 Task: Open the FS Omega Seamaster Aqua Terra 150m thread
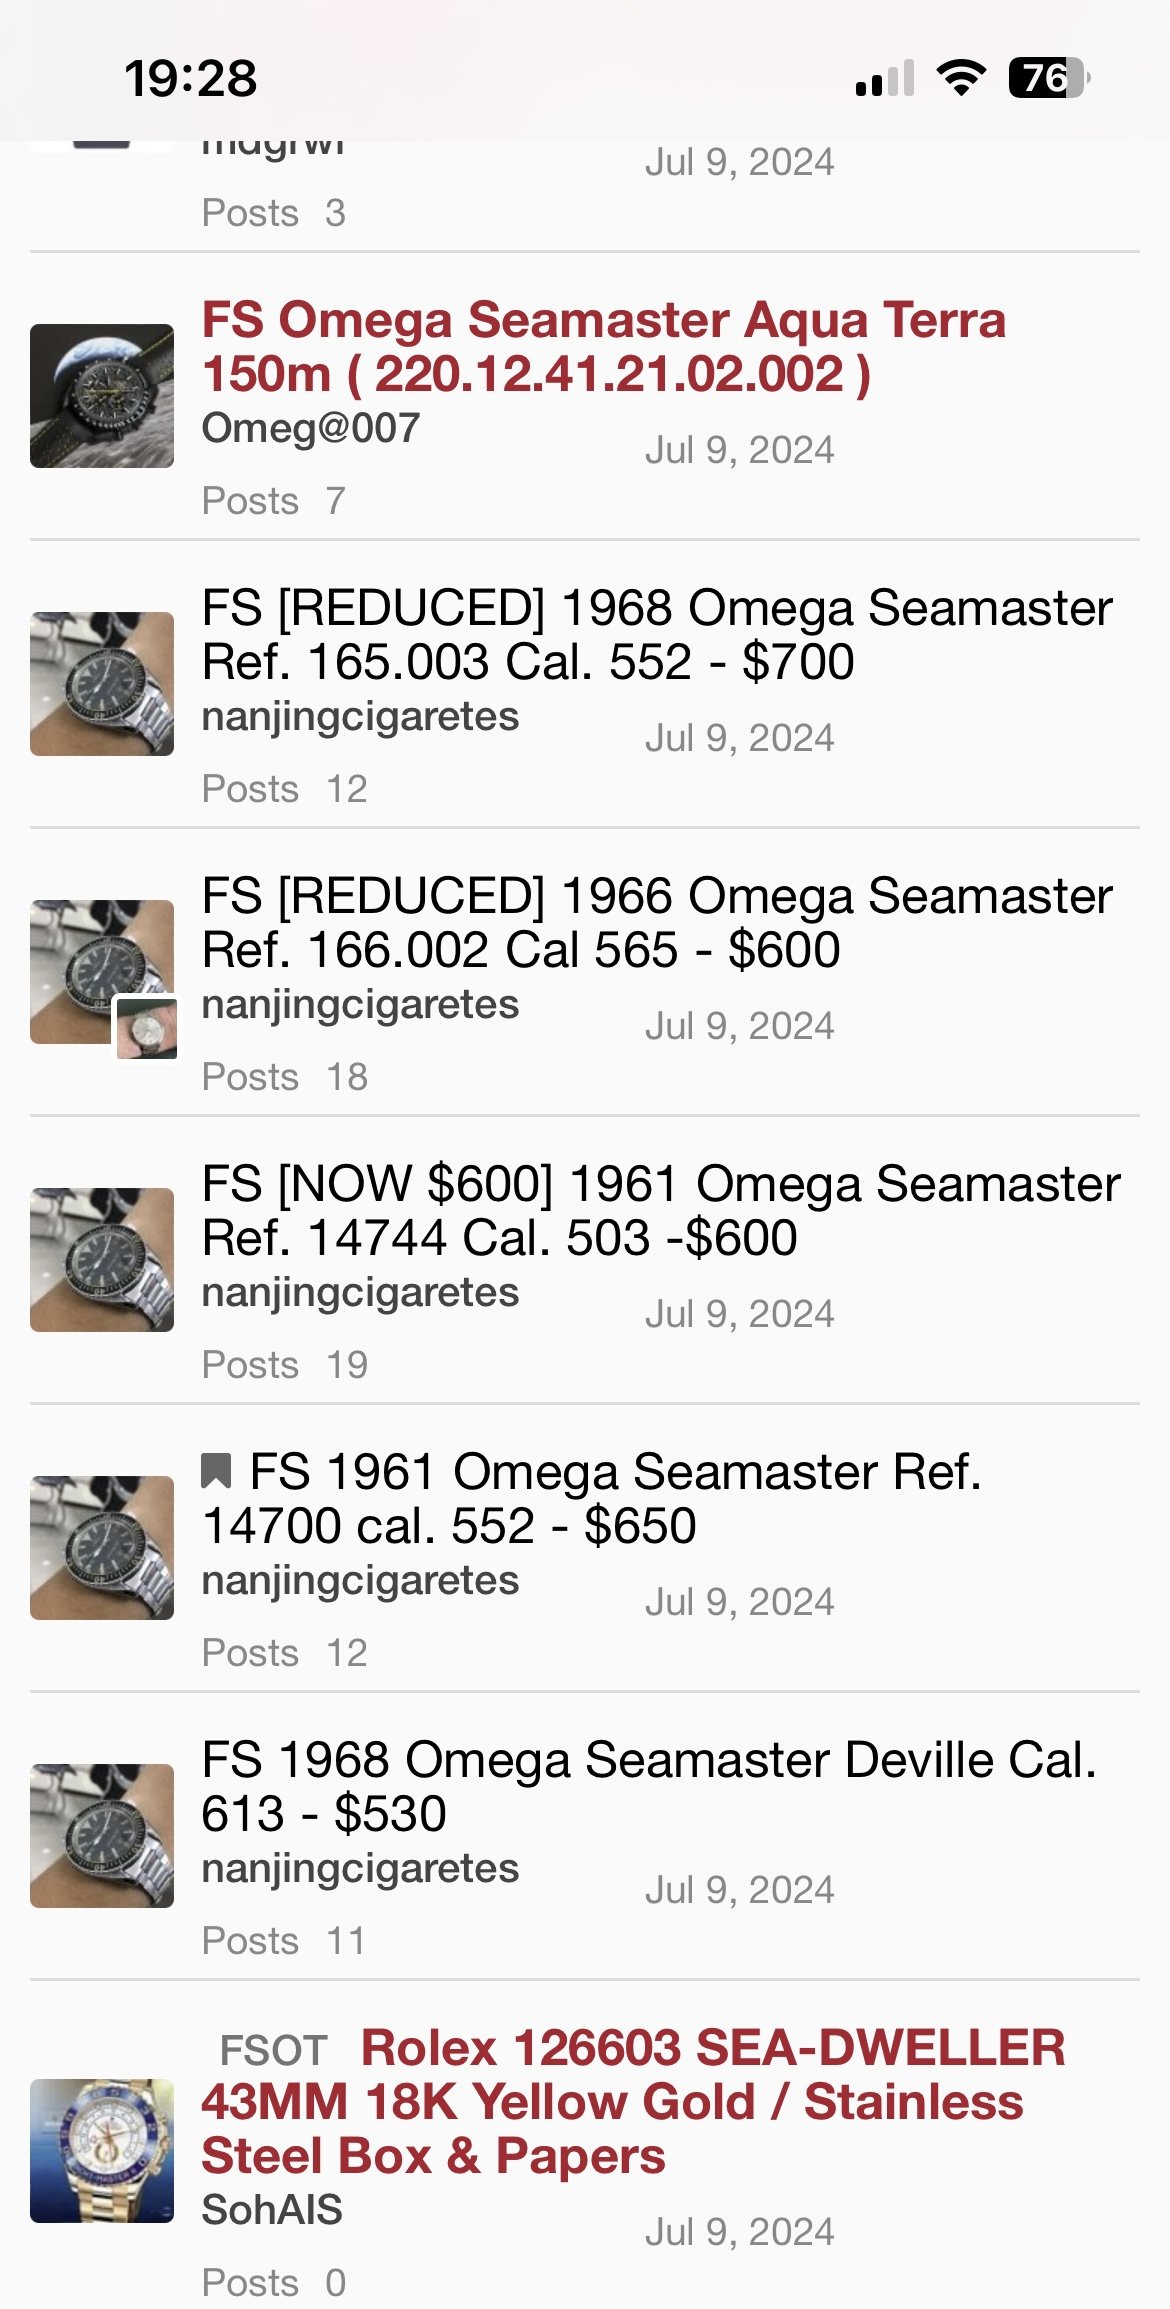603,347
